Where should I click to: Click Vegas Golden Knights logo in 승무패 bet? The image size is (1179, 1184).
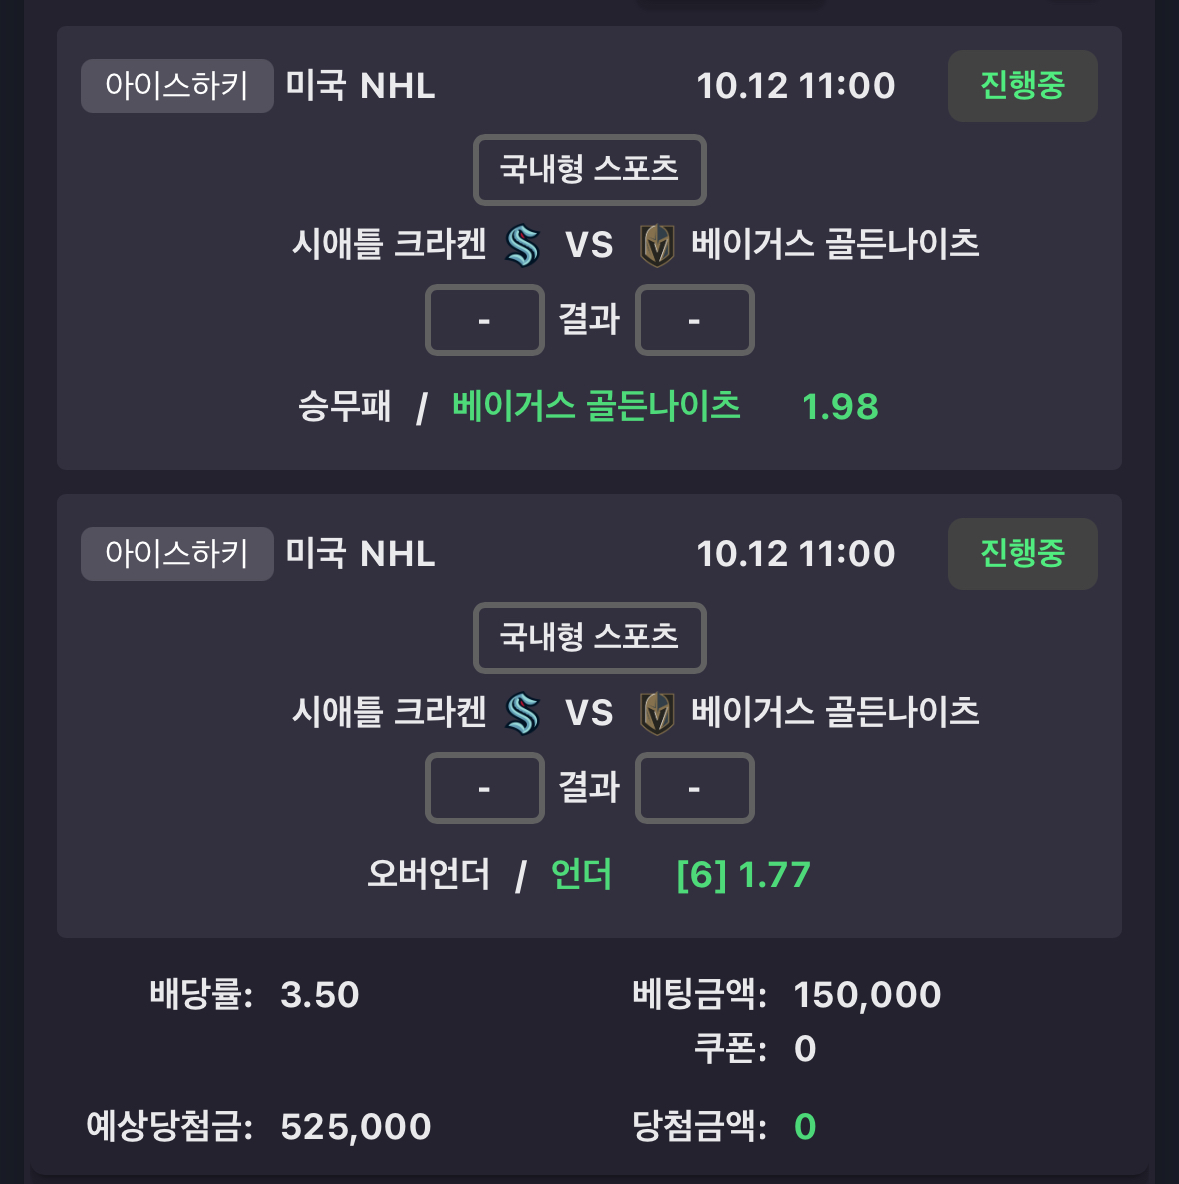coord(657,245)
